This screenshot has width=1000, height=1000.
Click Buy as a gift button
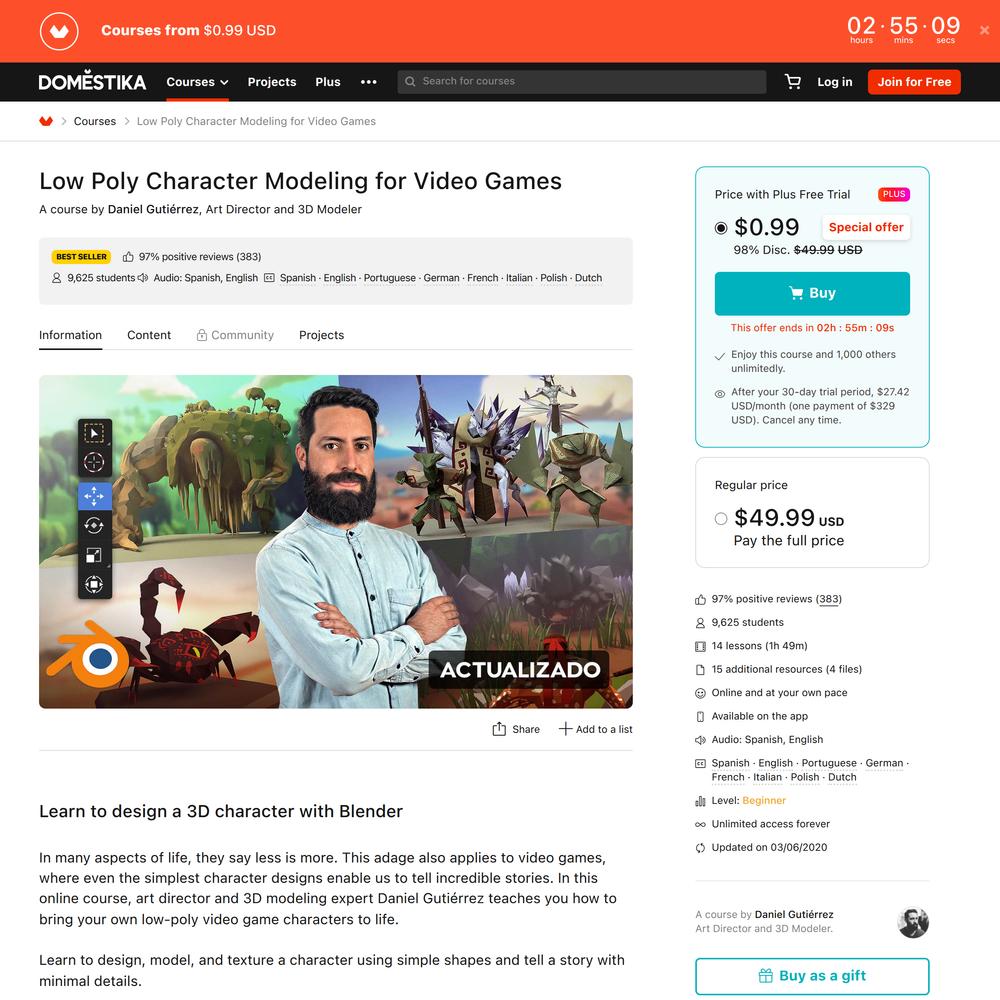point(812,976)
